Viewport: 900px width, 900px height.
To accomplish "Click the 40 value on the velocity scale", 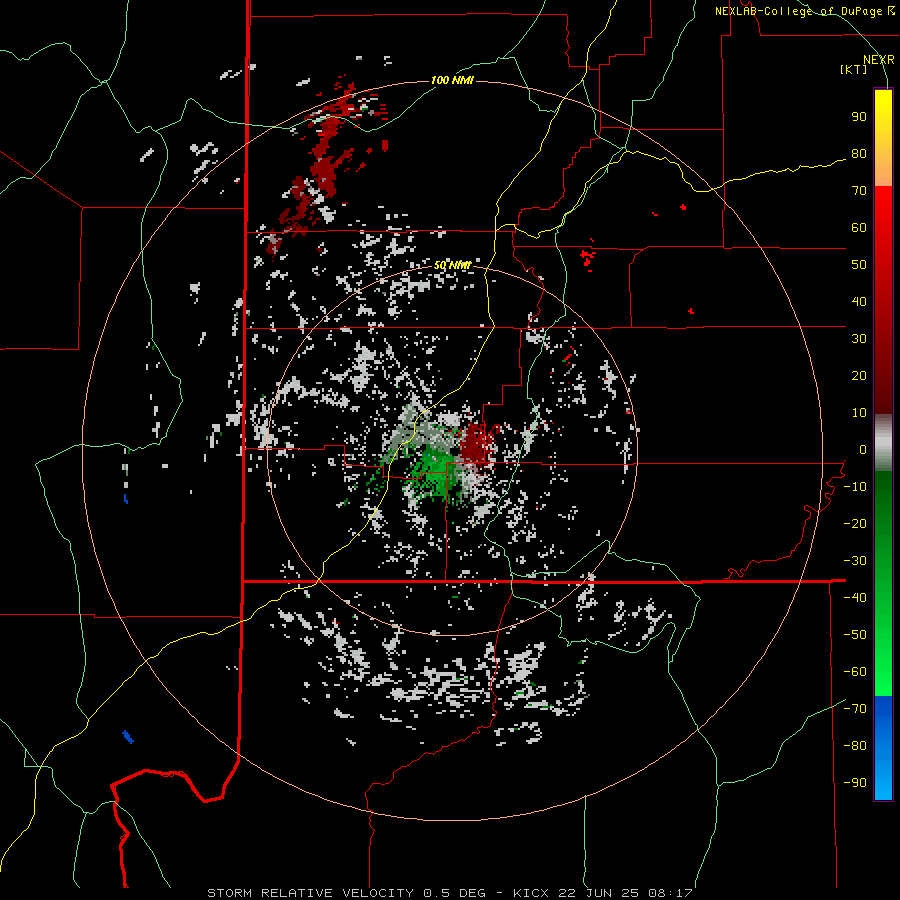I will 859,301.
